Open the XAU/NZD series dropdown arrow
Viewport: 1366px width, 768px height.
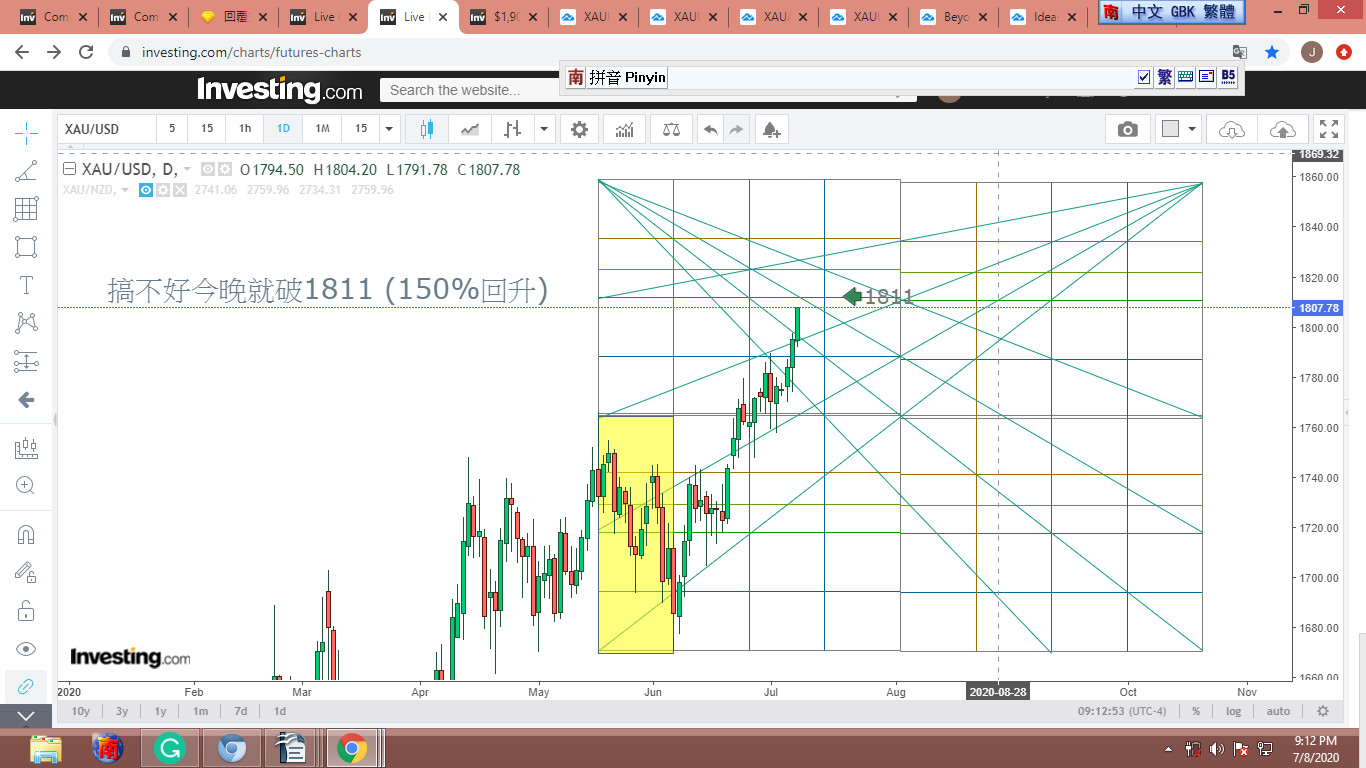[125, 190]
